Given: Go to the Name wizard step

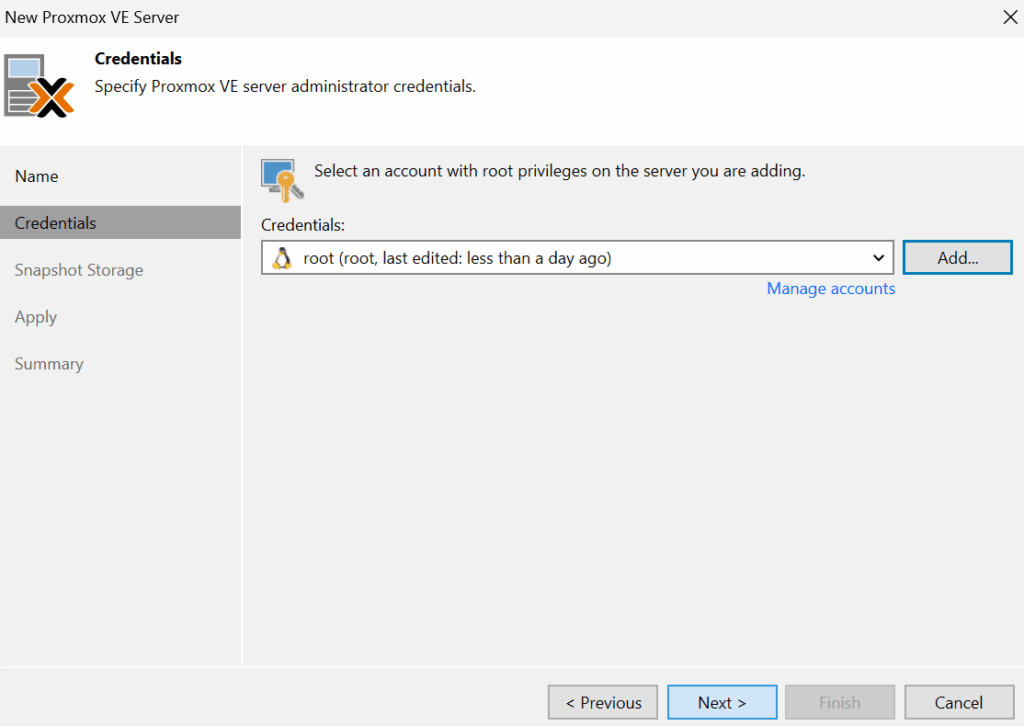Looking at the screenshot, I should coord(37,176).
